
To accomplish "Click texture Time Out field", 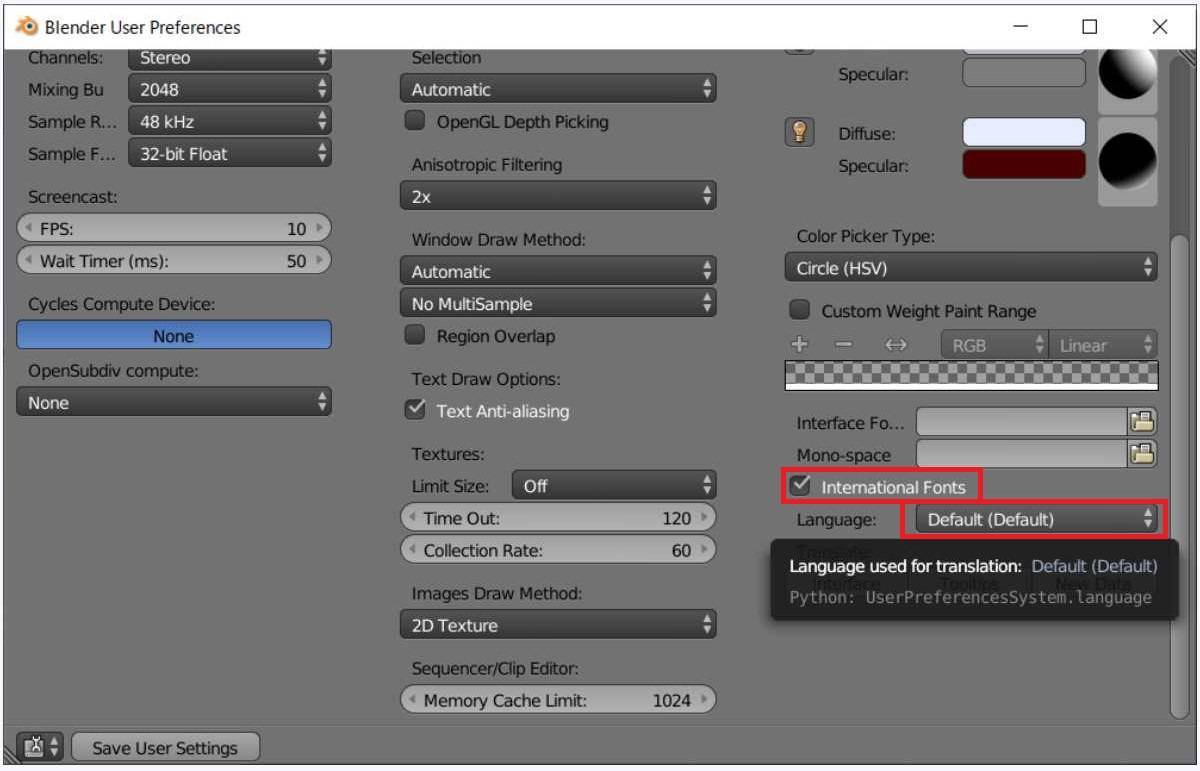I will coord(558,517).
